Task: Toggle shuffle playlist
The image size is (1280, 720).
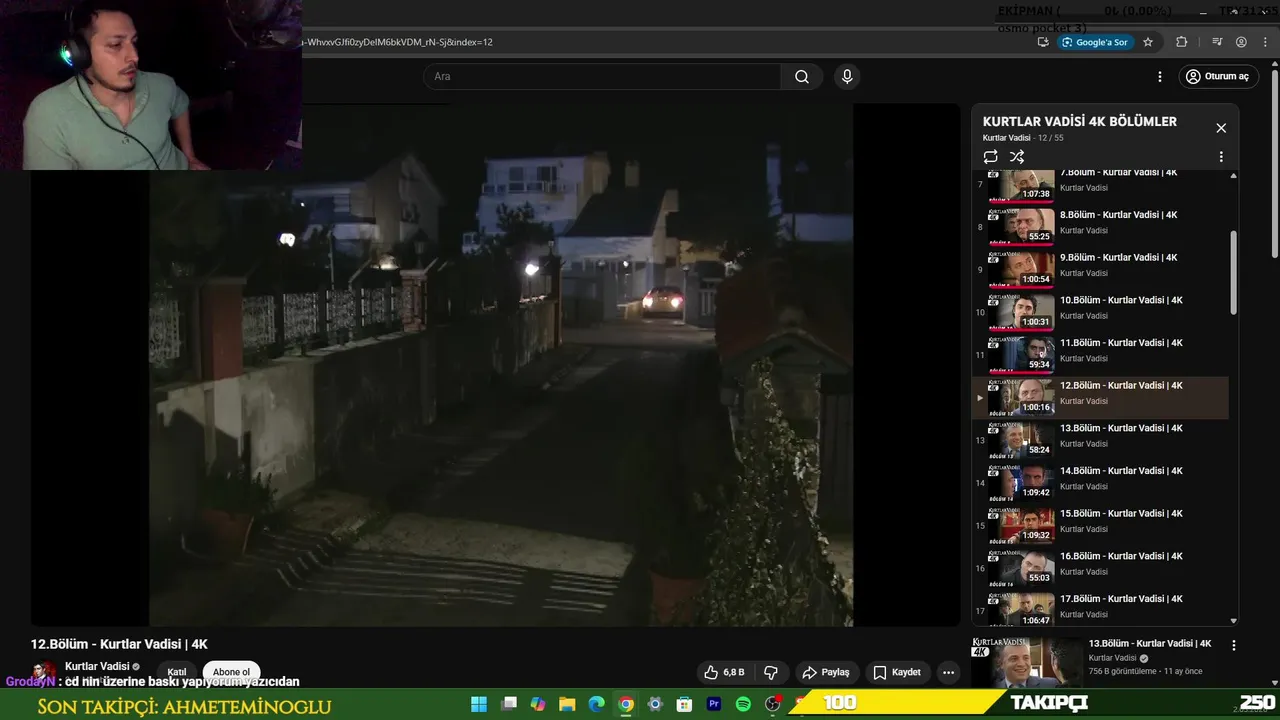Action: pos(1017,157)
